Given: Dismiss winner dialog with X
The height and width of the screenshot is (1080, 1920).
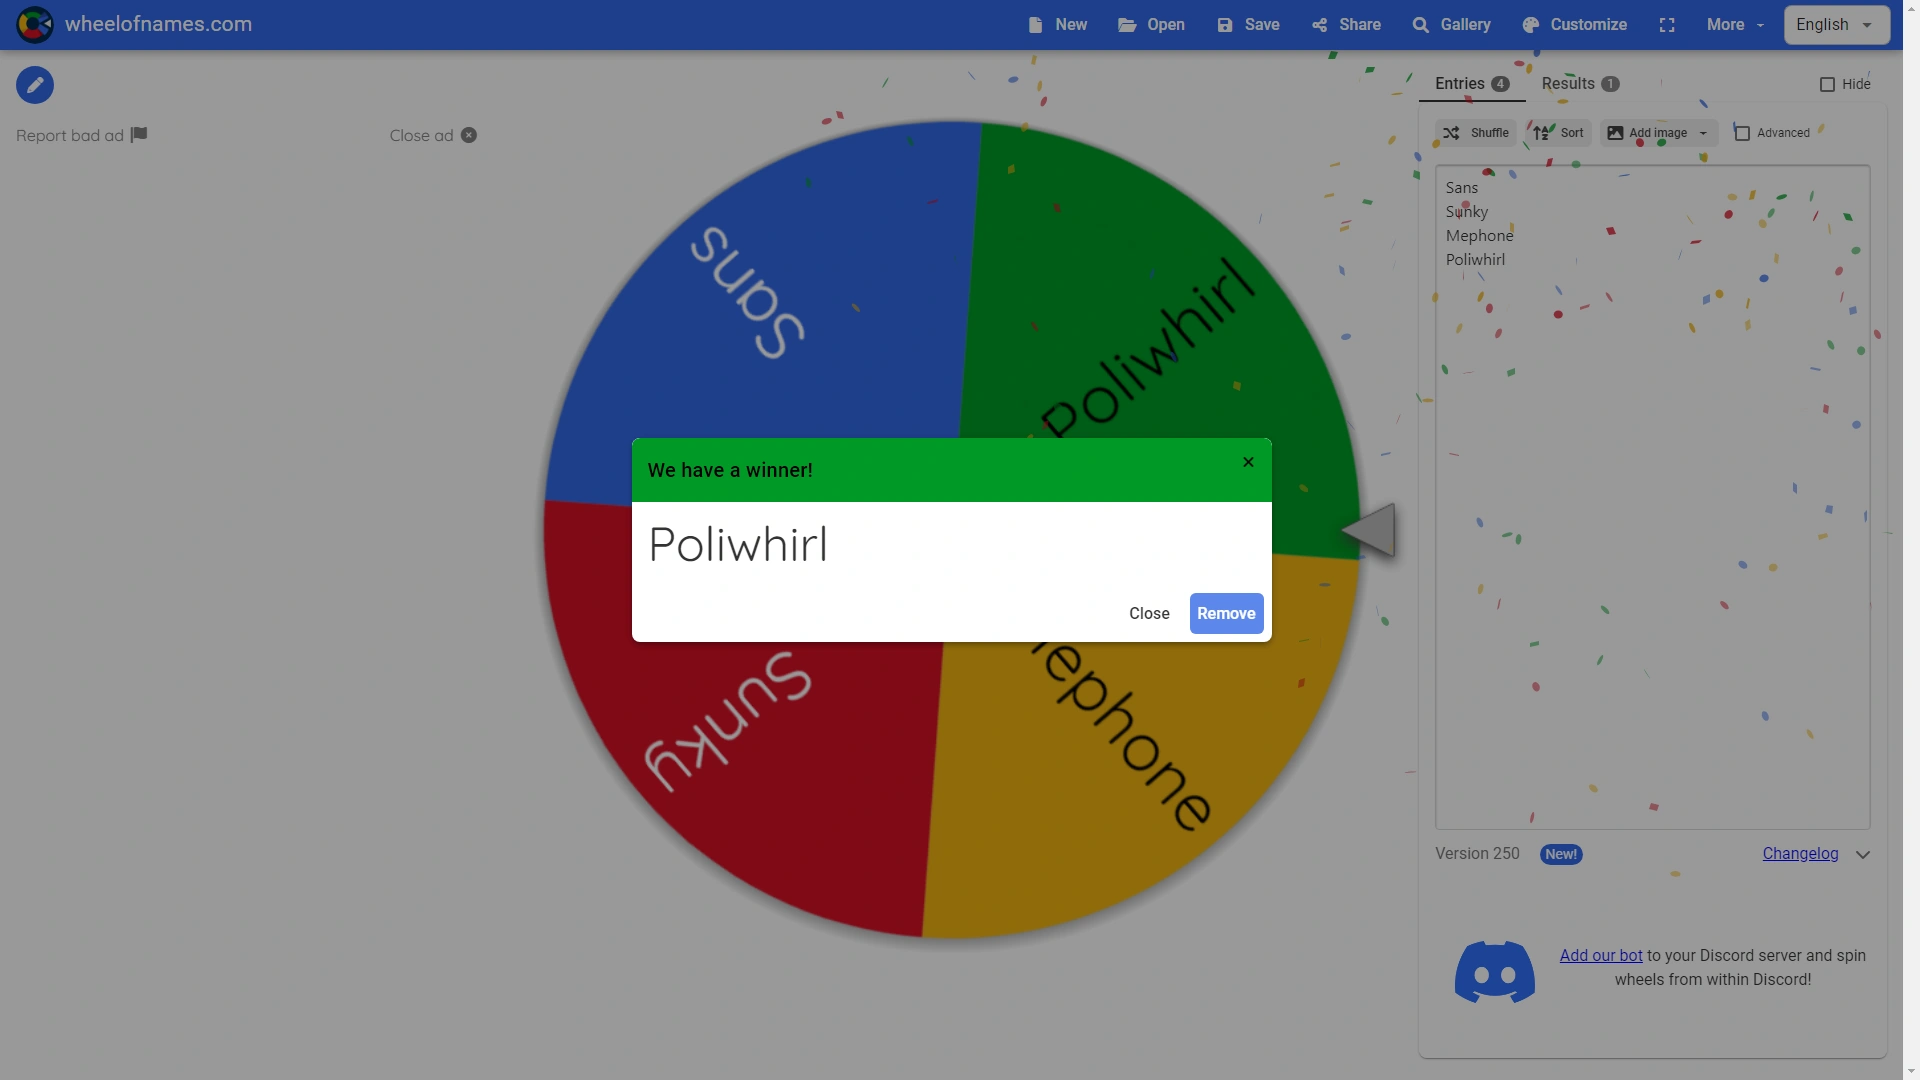Looking at the screenshot, I should click(1248, 462).
